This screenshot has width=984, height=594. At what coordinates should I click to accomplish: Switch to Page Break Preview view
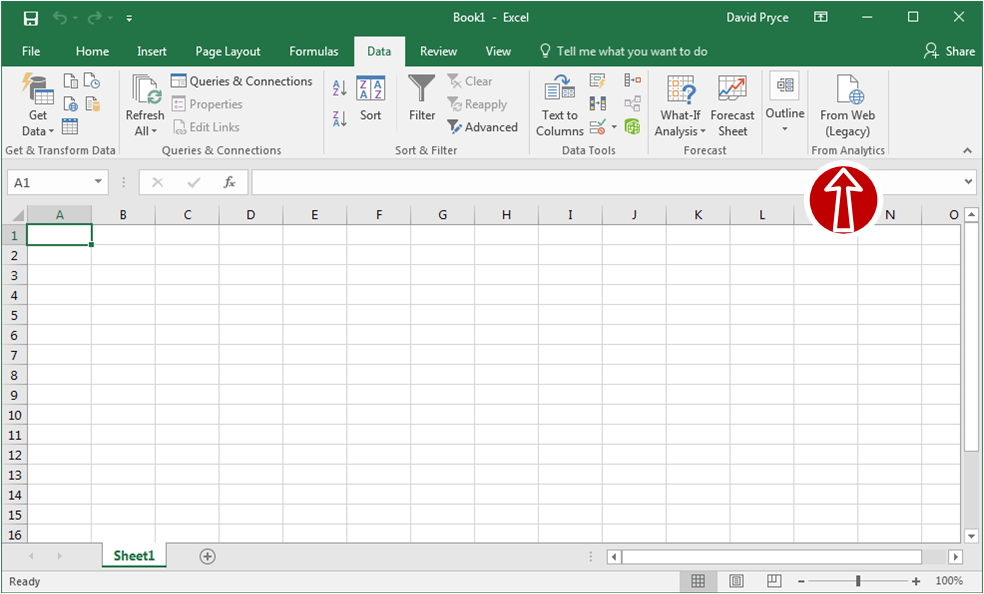pos(774,581)
